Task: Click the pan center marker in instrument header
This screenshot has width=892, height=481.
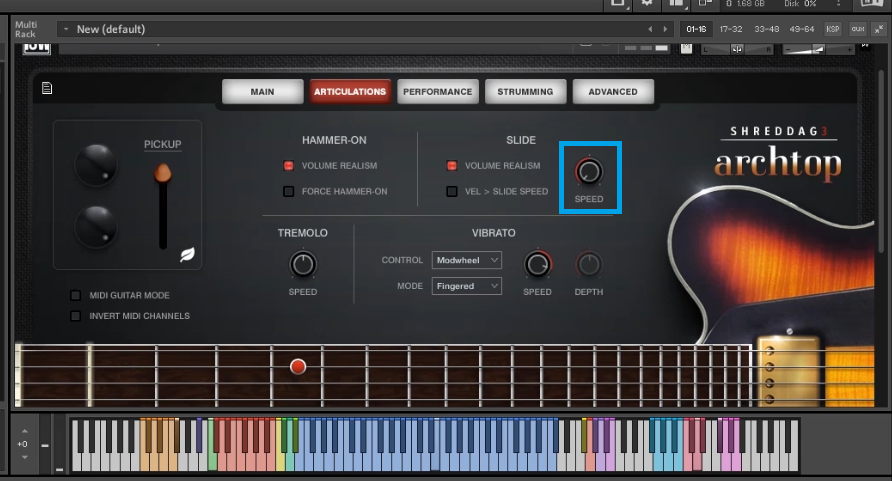Action: coord(737,49)
